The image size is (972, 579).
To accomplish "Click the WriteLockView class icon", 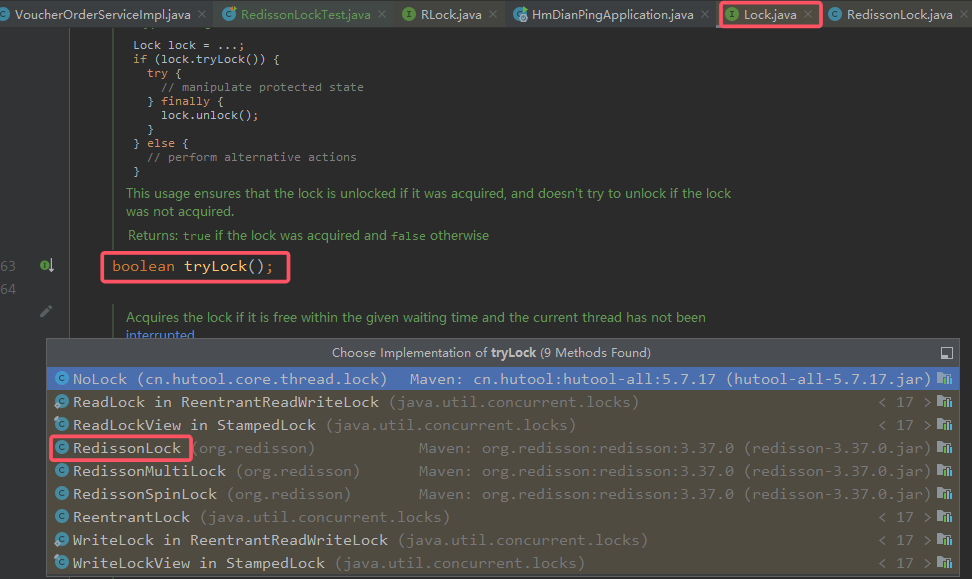I will click(61, 562).
